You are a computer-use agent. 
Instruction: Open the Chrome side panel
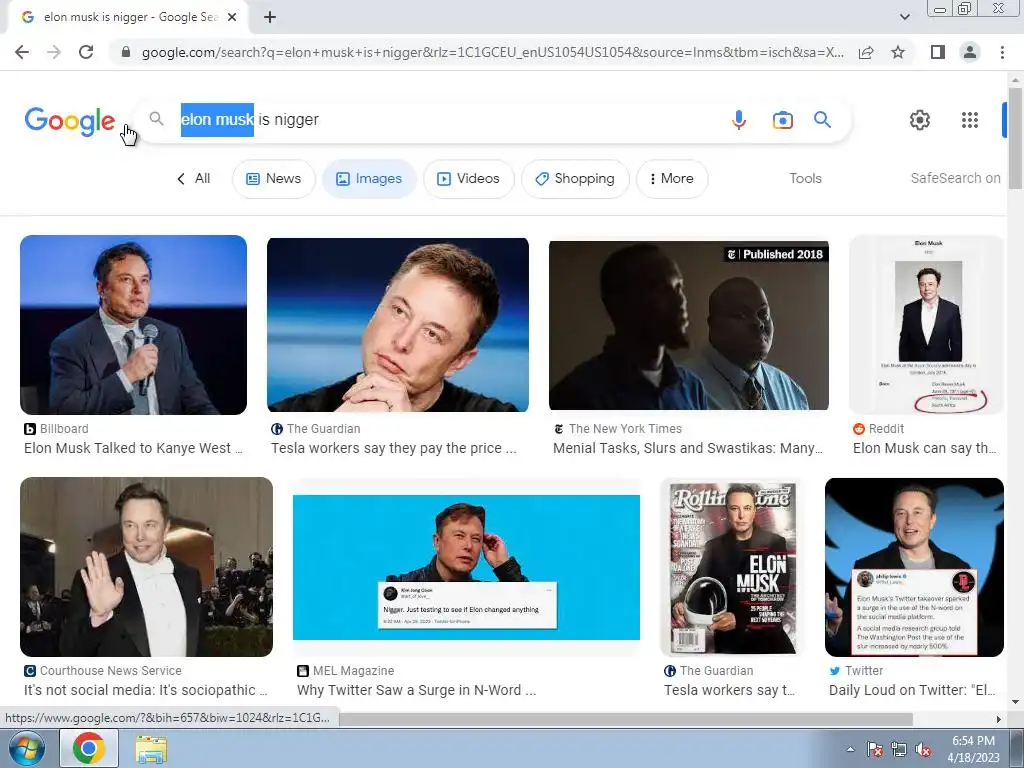938,52
